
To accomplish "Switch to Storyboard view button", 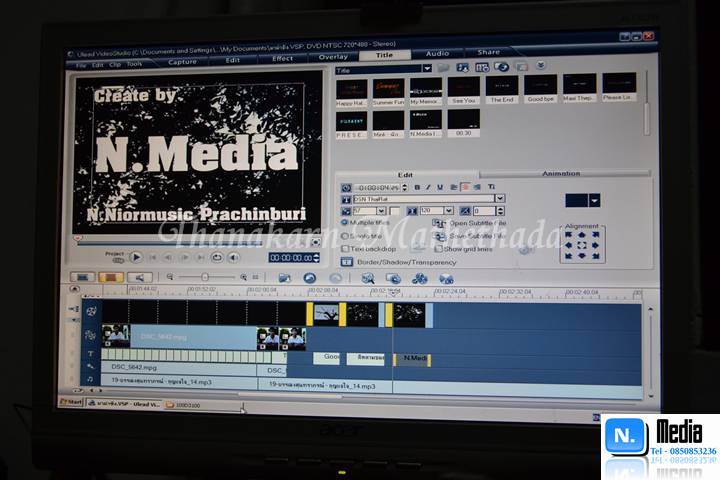I will (x=83, y=277).
